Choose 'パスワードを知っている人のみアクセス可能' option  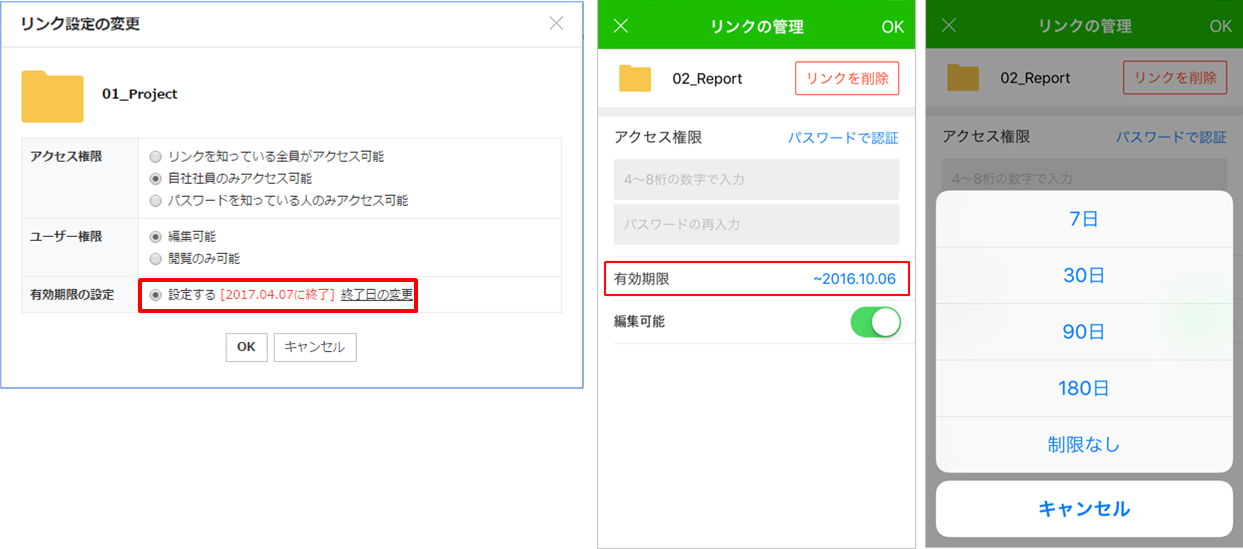155,201
